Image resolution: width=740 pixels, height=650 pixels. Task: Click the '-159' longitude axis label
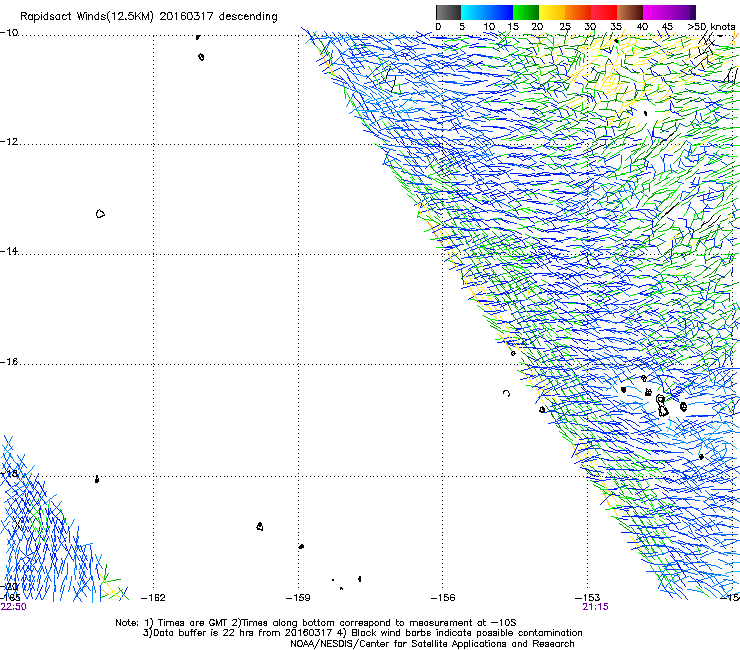coord(298,598)
